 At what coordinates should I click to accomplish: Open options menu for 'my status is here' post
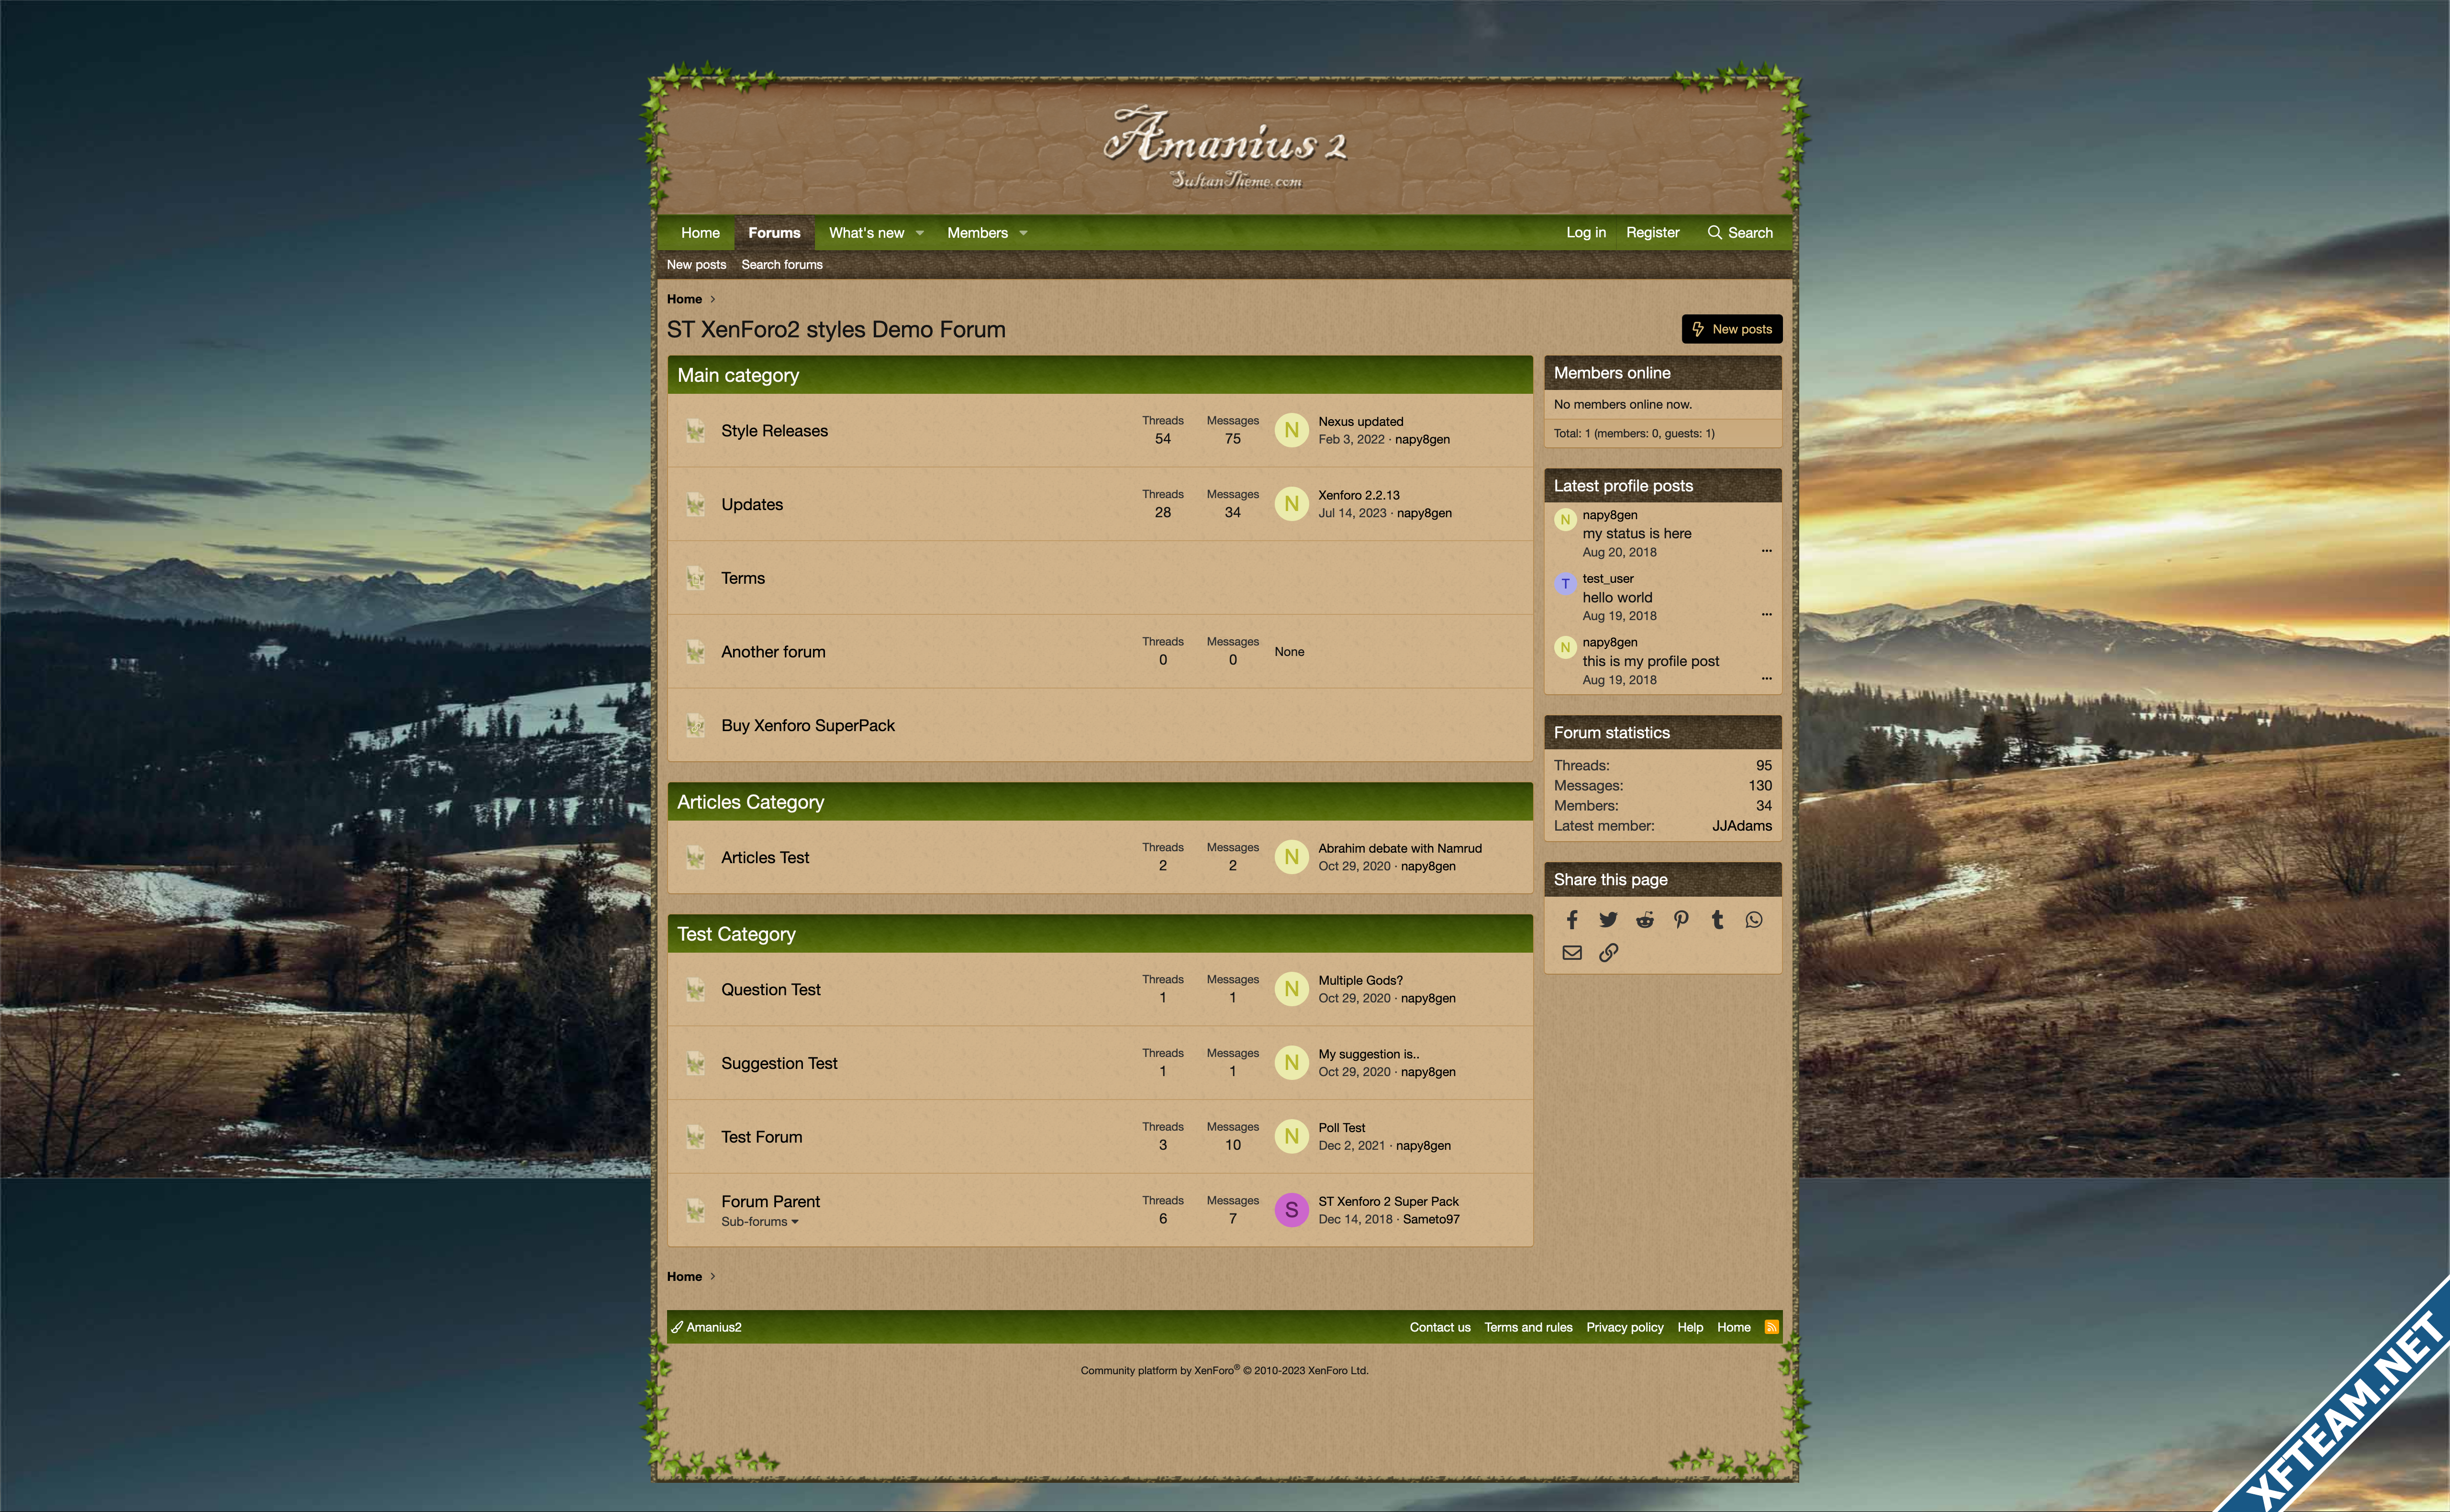[1766, 551]
